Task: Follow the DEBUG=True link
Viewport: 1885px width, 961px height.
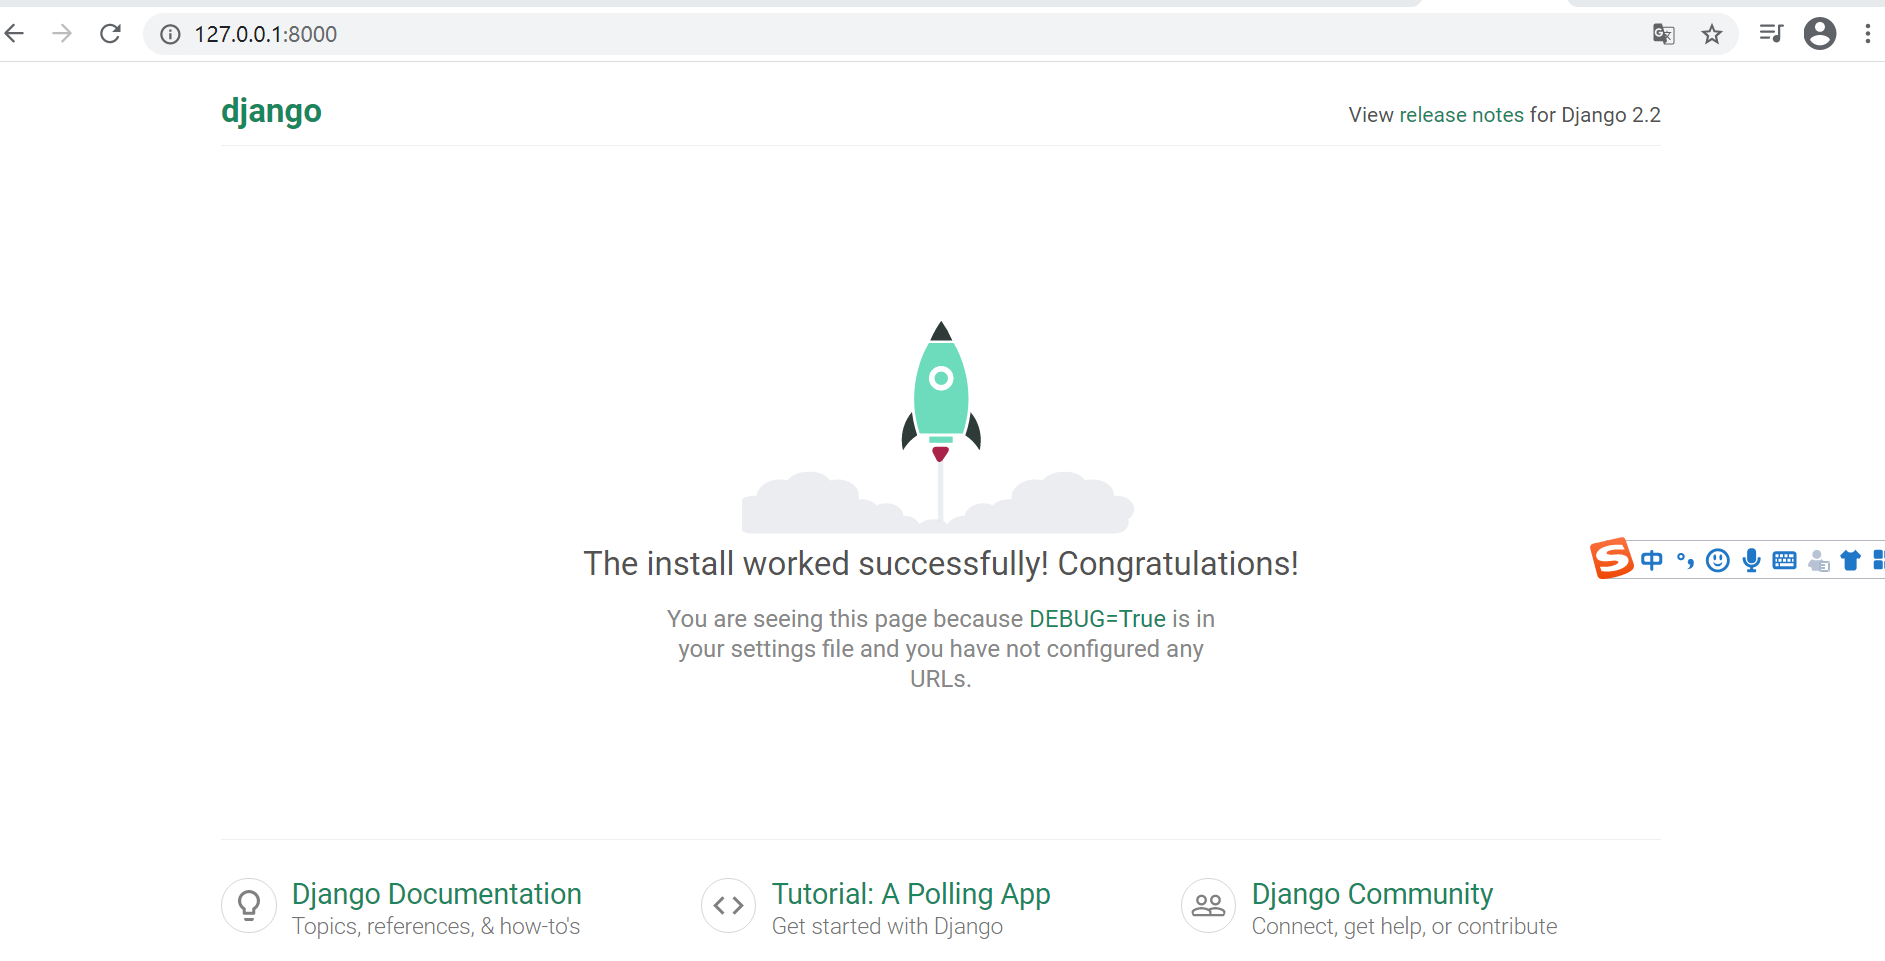Action: tap(1097, 619)
